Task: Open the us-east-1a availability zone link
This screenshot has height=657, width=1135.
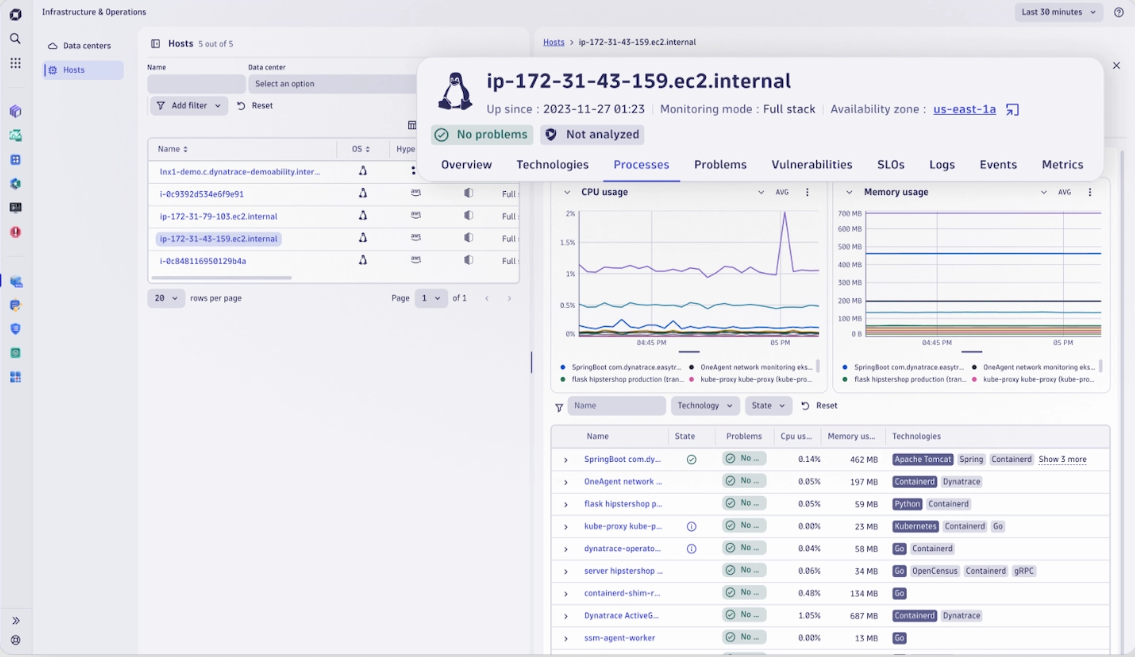Action: [x=963, y=109]
